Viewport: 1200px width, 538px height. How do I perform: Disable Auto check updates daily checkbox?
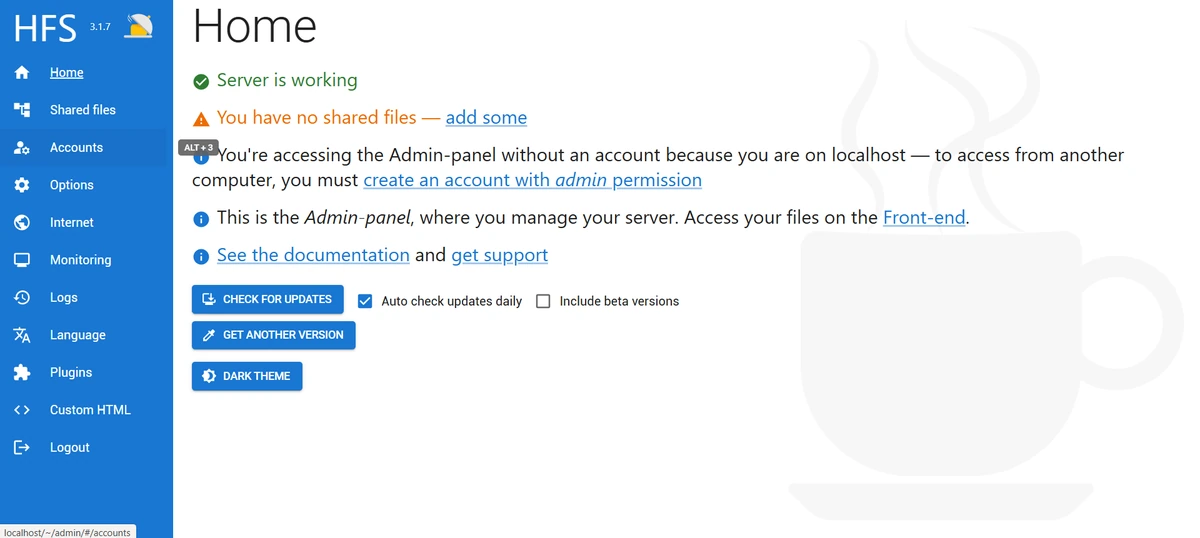tap(365, 301)
